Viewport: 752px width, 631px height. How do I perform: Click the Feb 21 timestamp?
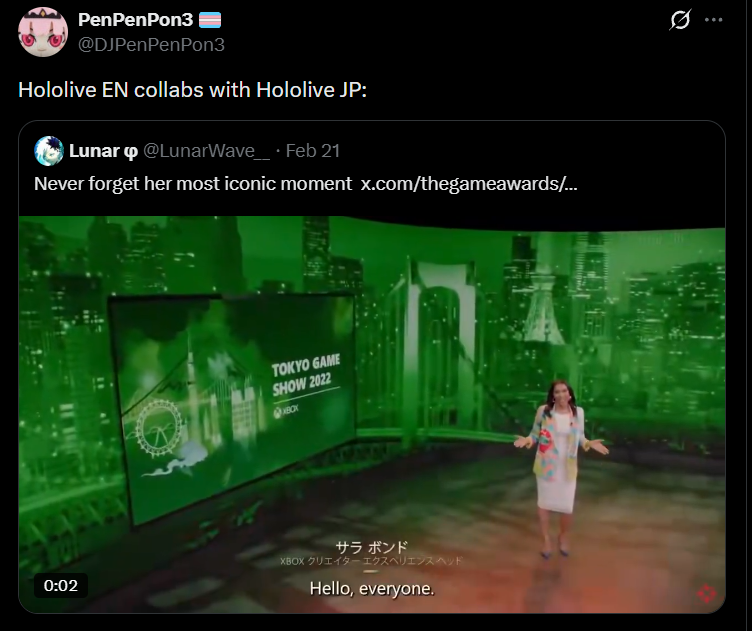point(313,151)
